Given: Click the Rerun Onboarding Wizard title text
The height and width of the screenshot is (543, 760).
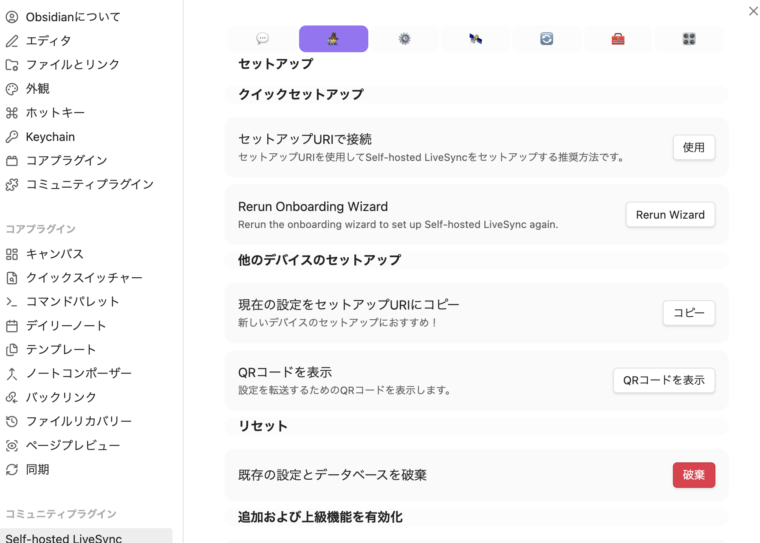Looking at the screenshot, I should (x=313, y=207).
